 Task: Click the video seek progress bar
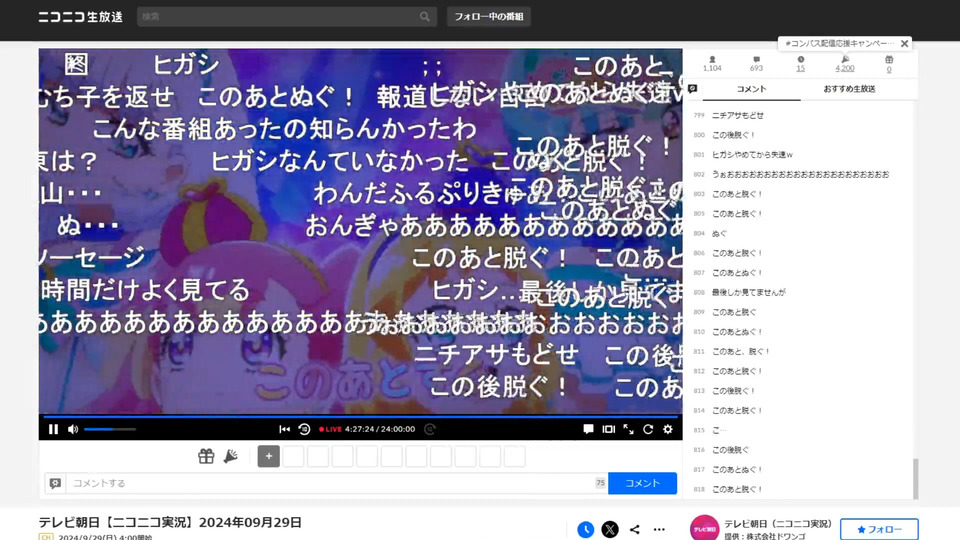pos(361,416)
